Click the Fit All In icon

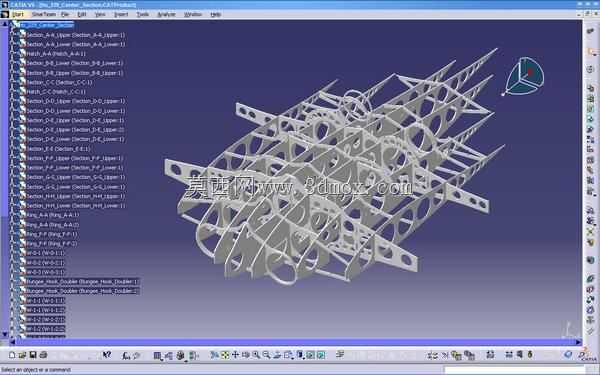pyautogui.click(x=225, y=355)
